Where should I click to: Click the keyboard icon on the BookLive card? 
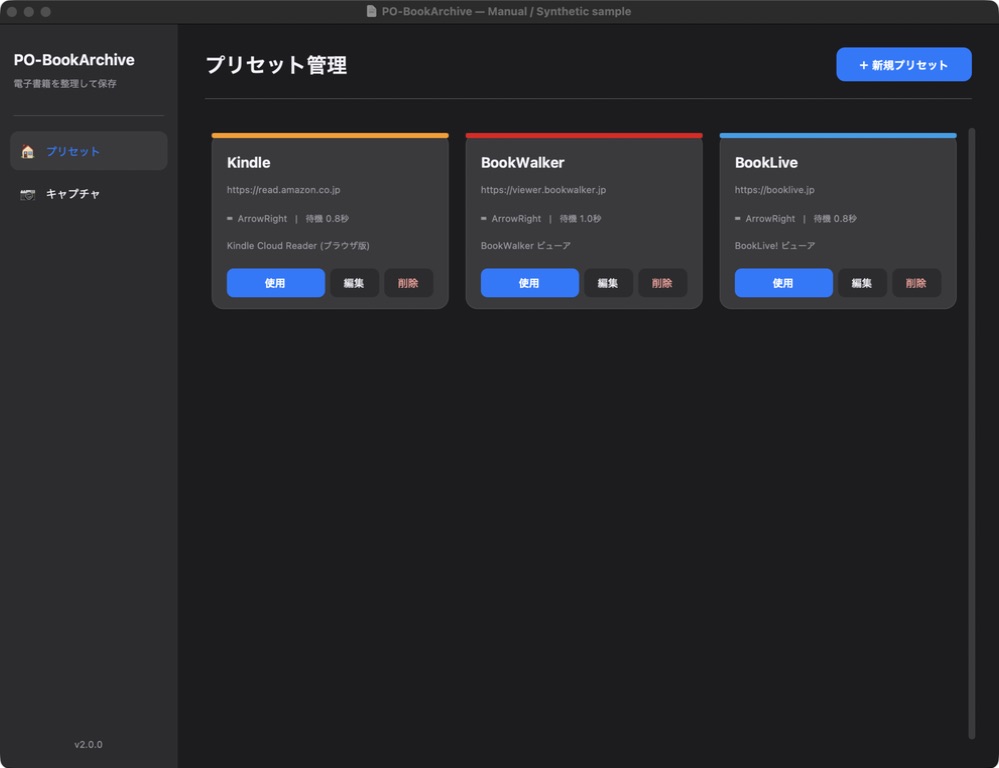click(x=737, y=219)
